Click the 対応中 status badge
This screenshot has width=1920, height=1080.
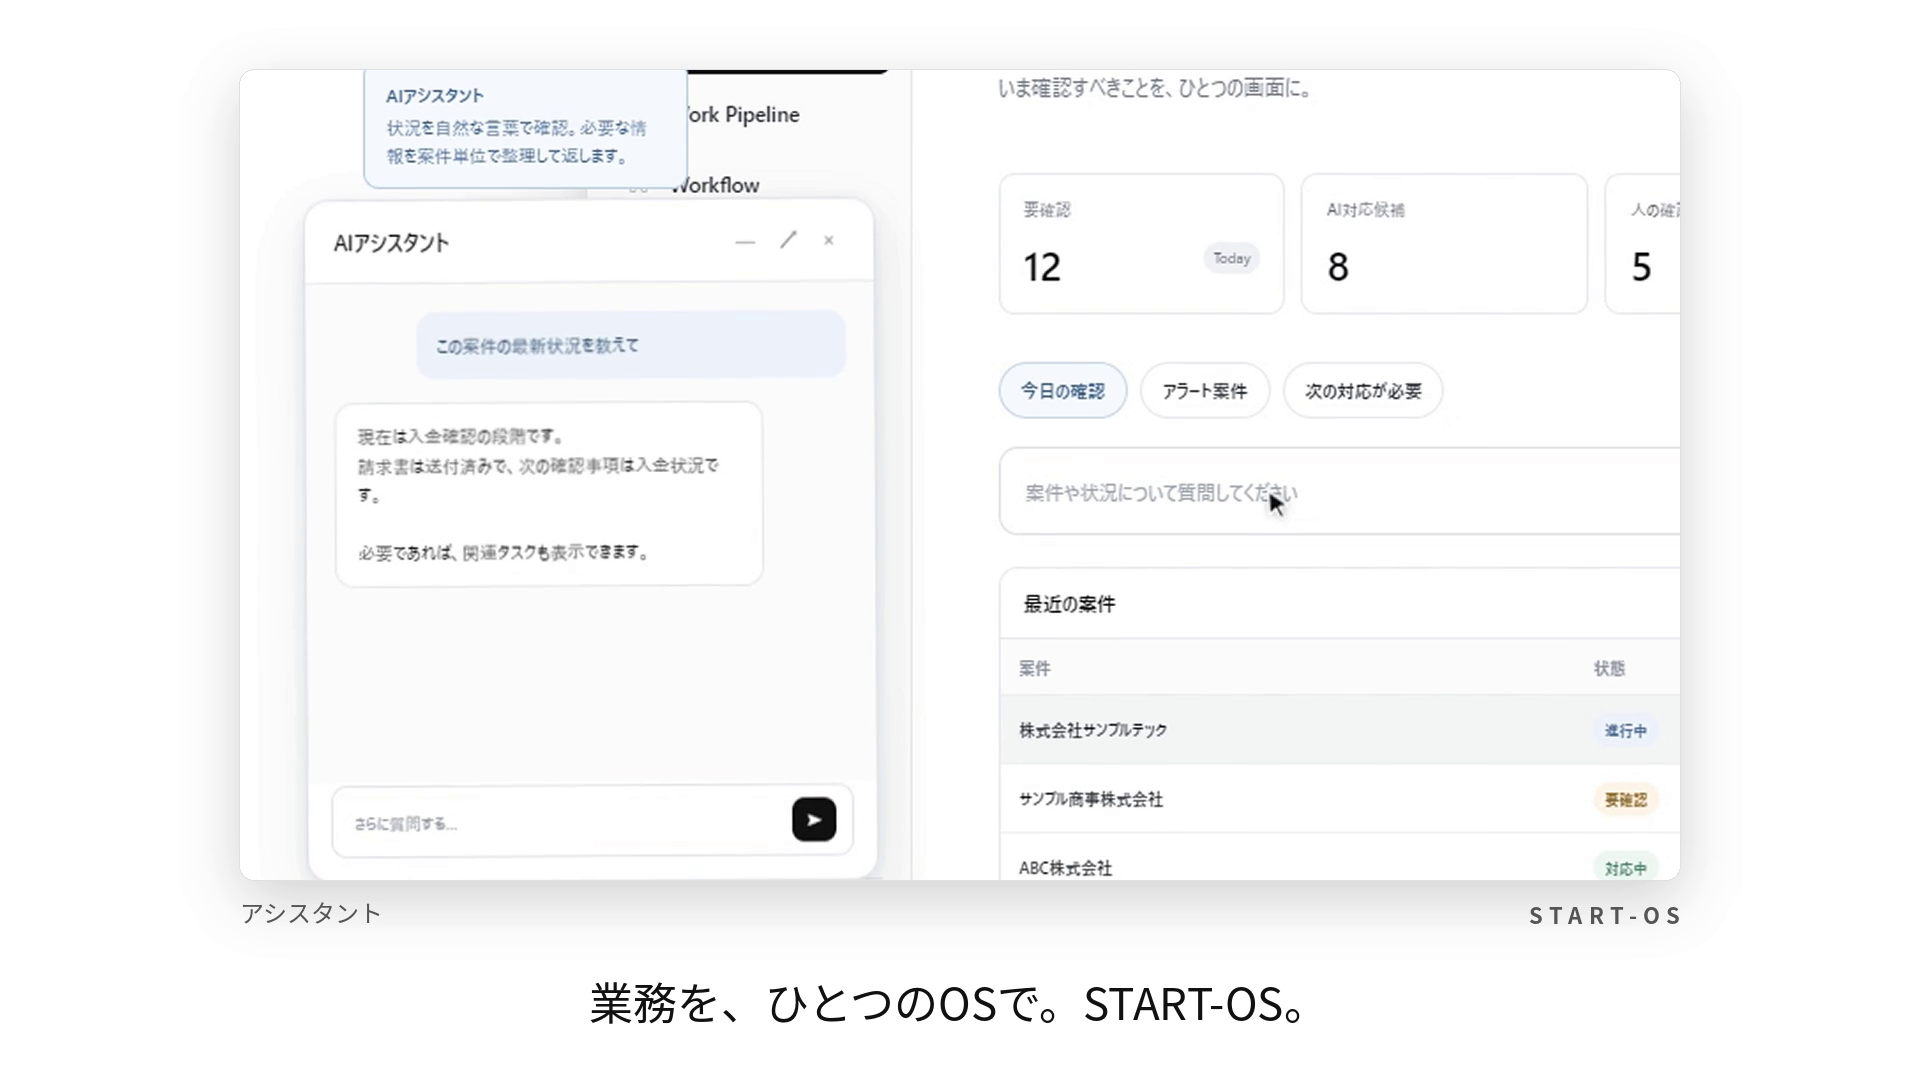(1625, 868)
